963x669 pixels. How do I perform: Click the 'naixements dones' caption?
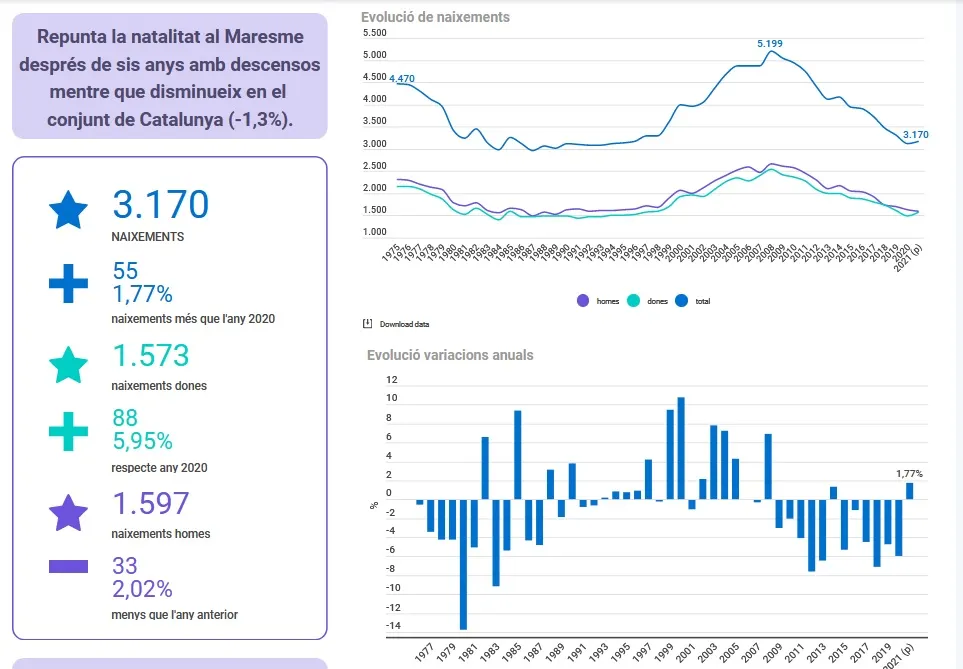click(159, 386)
